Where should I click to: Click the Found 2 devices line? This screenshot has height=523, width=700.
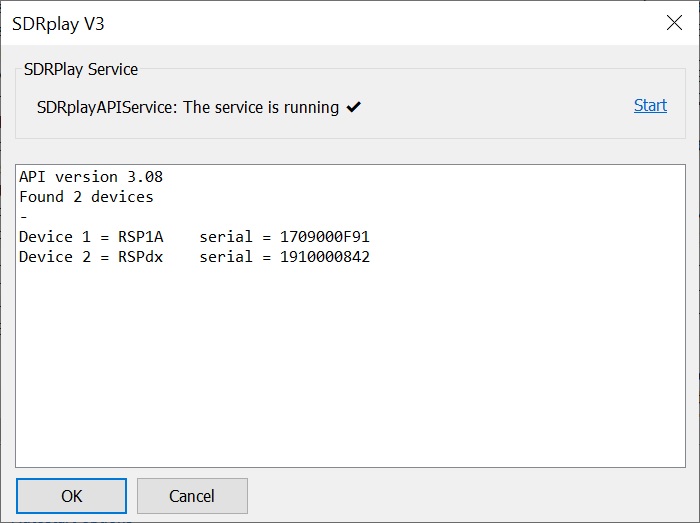pyautogui.click(x=87, y=197)
